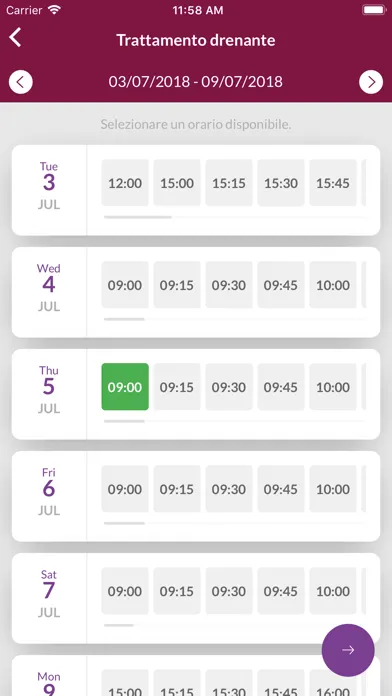
Task: Click the date range 03/07/2018 - 09/07/2018
Action: (x=196, y=82)
